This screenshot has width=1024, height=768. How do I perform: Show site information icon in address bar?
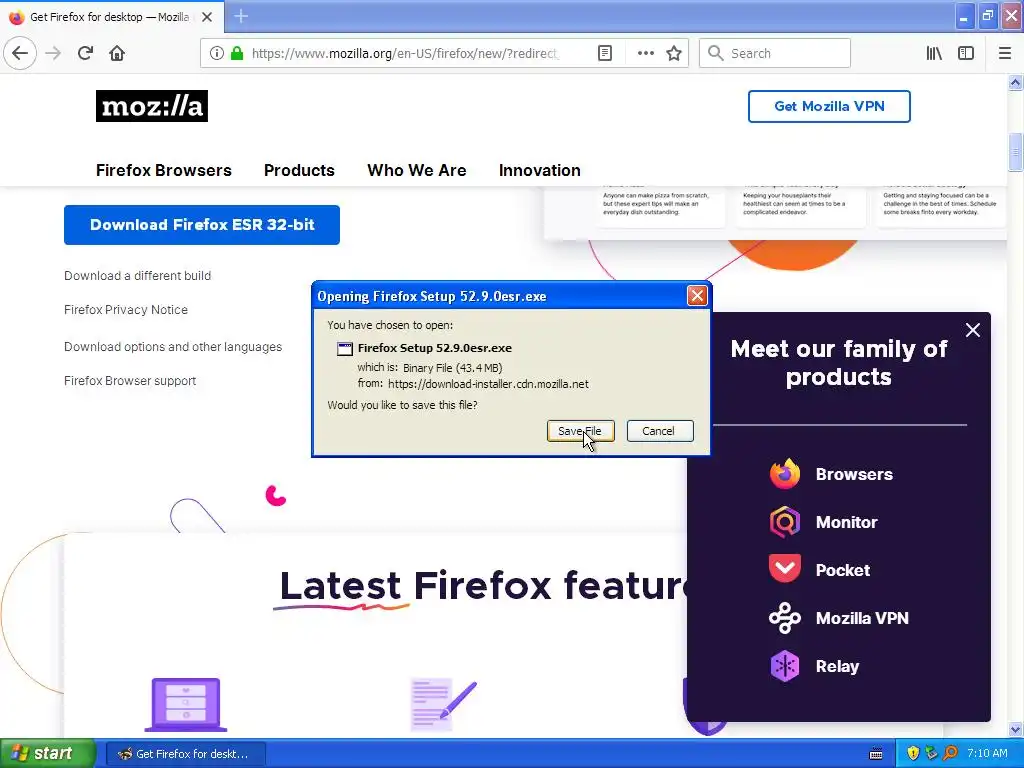coord(217,53)
